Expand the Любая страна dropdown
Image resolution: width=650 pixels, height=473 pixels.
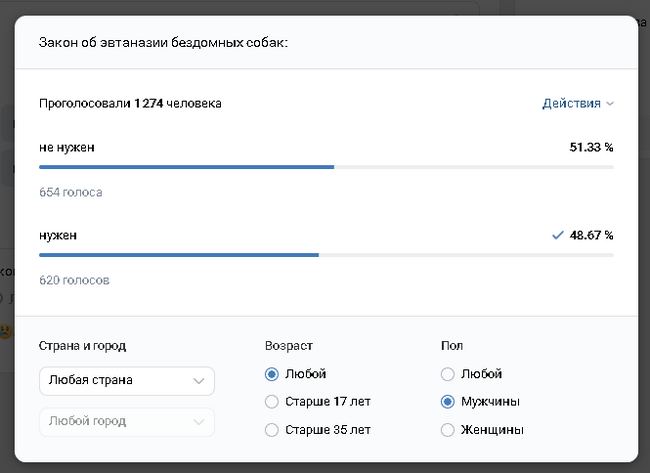coord(126,380)
